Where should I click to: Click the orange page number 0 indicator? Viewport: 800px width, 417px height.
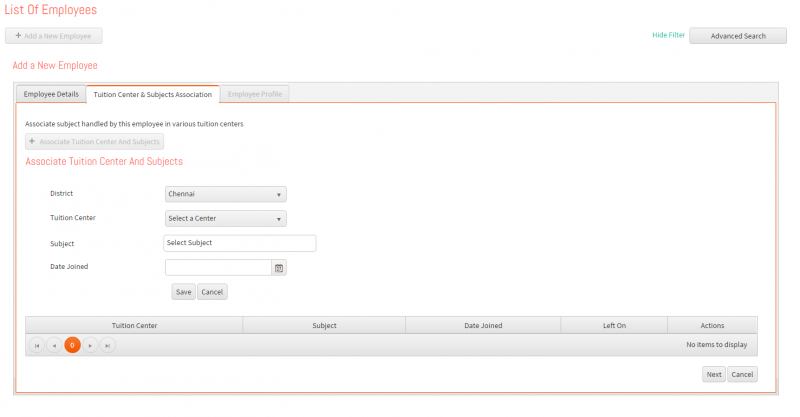pyautogui.click(x=72, y=346)
